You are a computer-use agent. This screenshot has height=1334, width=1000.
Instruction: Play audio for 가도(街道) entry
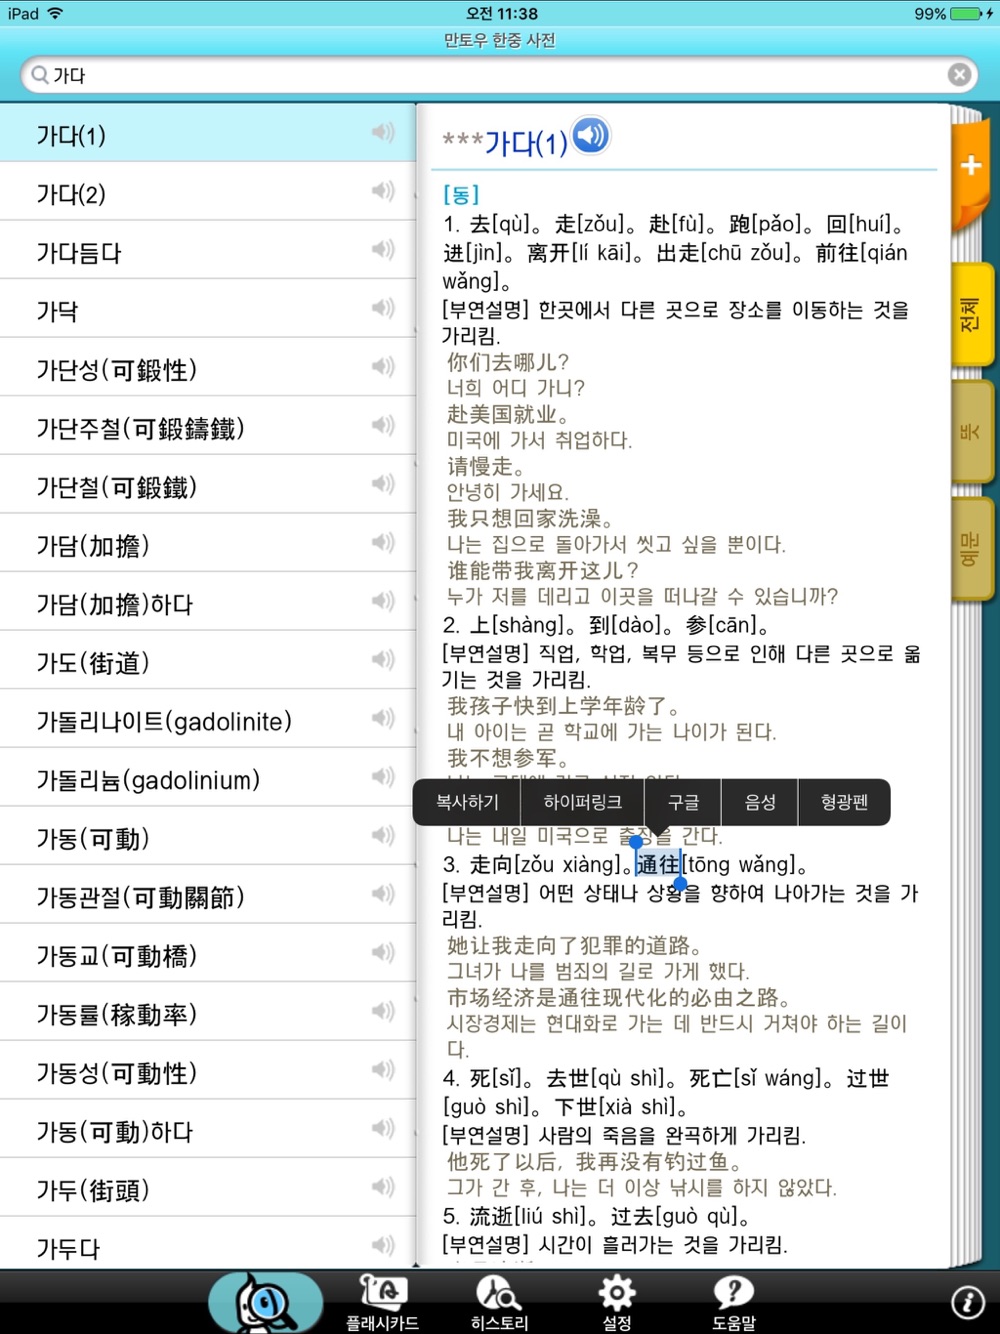pos(383,660)
